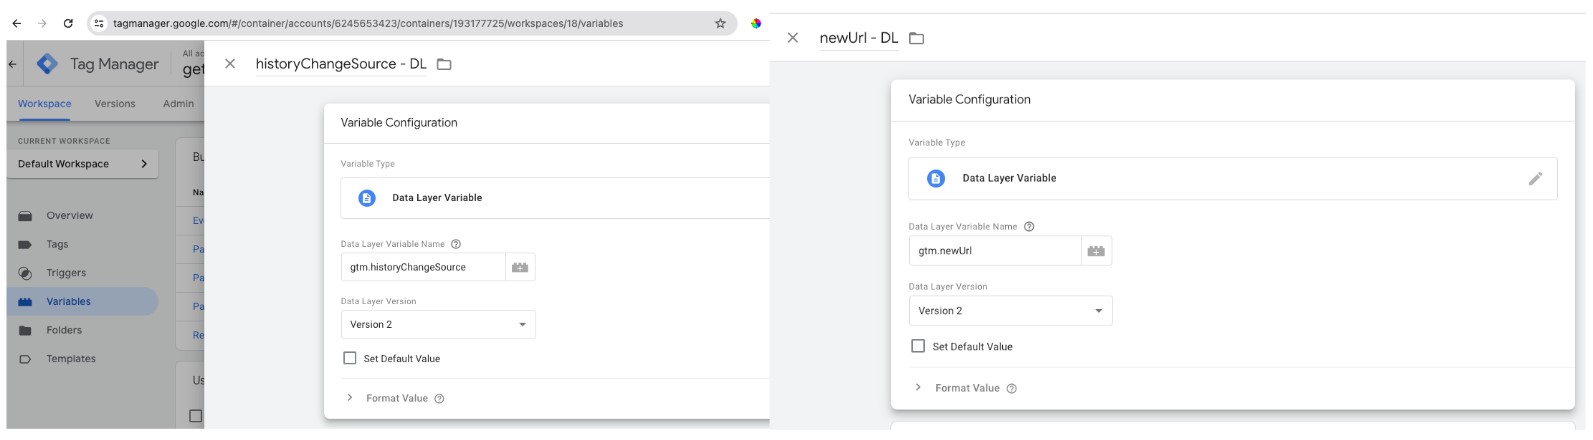Open Data Layer Version dropdown for historyChangeSource
The width and height of the screenshot is (1593, 440).
click(x=438, y=325)
